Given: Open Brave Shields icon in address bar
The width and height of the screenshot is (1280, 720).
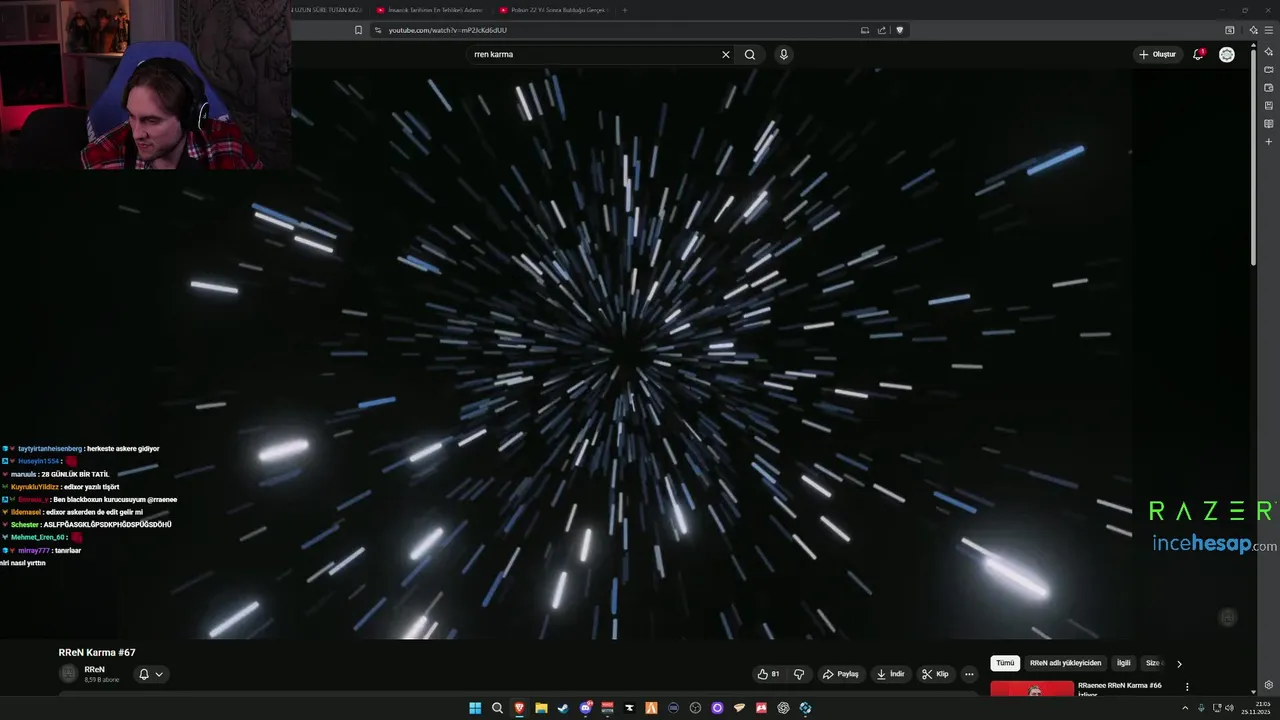Looking at the screenshot, I should 900,30.
